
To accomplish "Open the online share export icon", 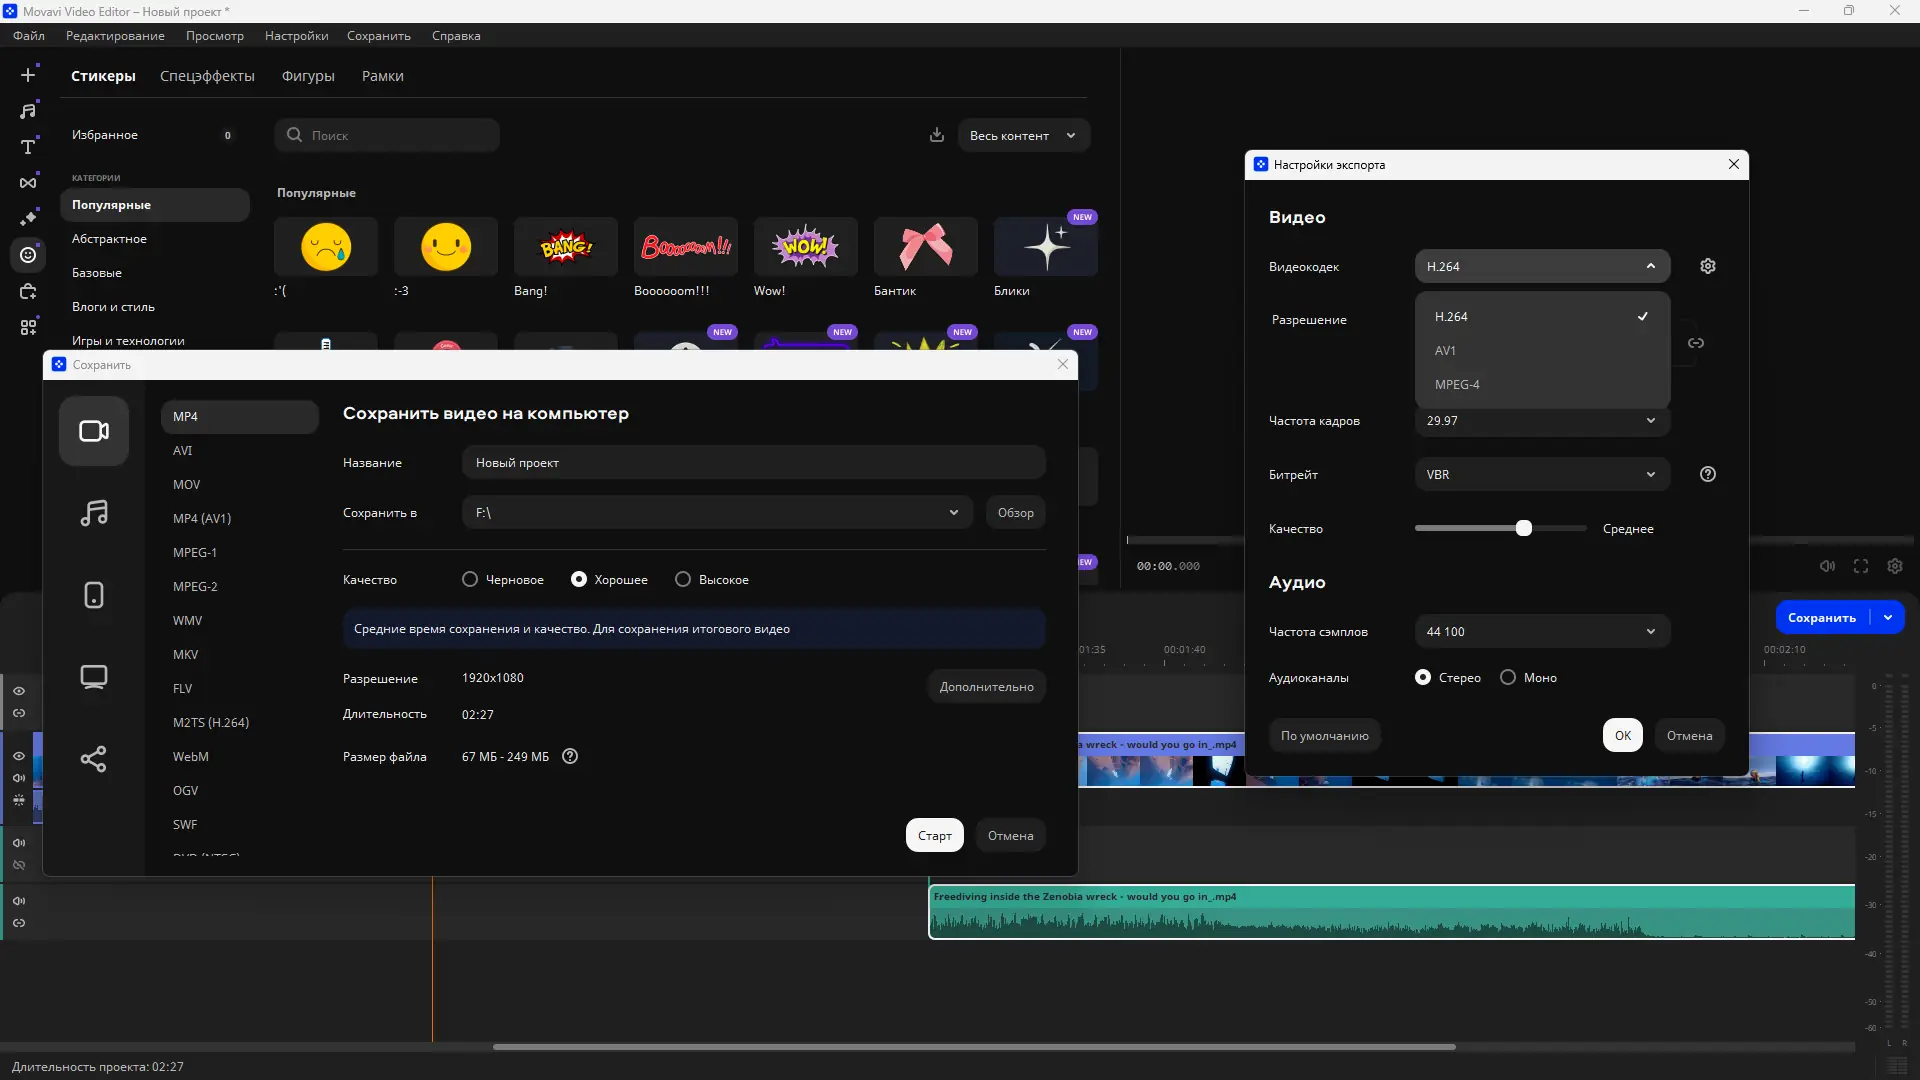I will (94, 759).
